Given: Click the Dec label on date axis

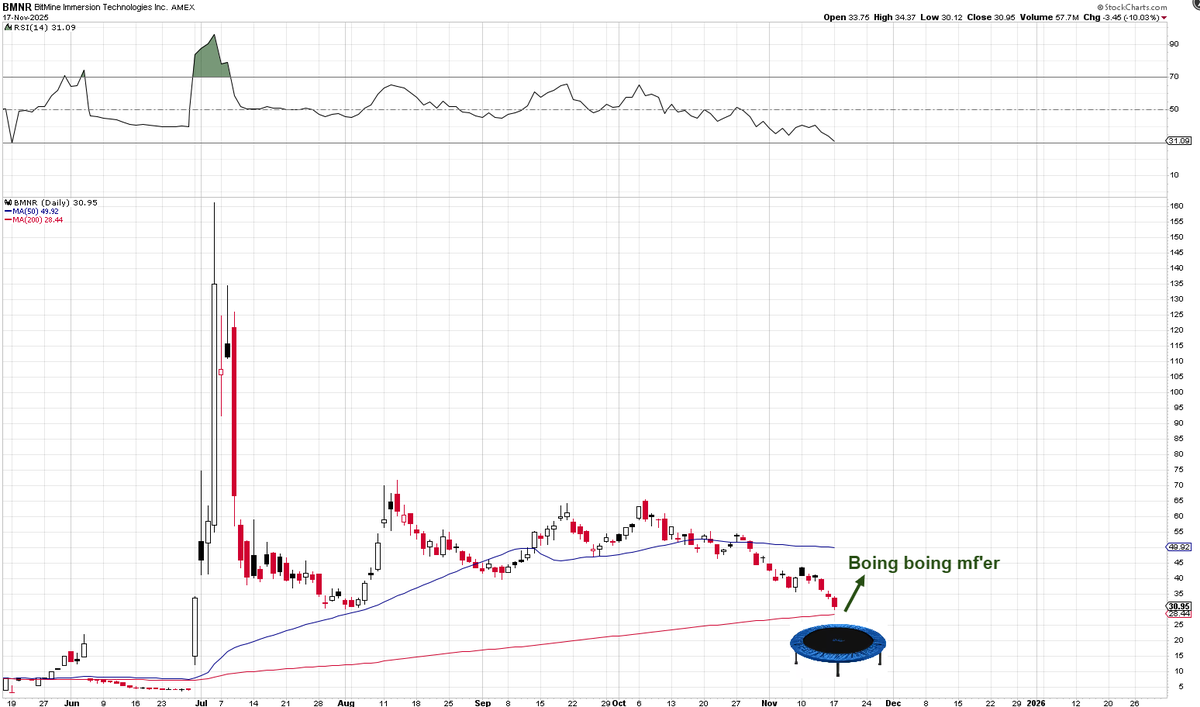Looking at the screenshot, I should (892, 704).
